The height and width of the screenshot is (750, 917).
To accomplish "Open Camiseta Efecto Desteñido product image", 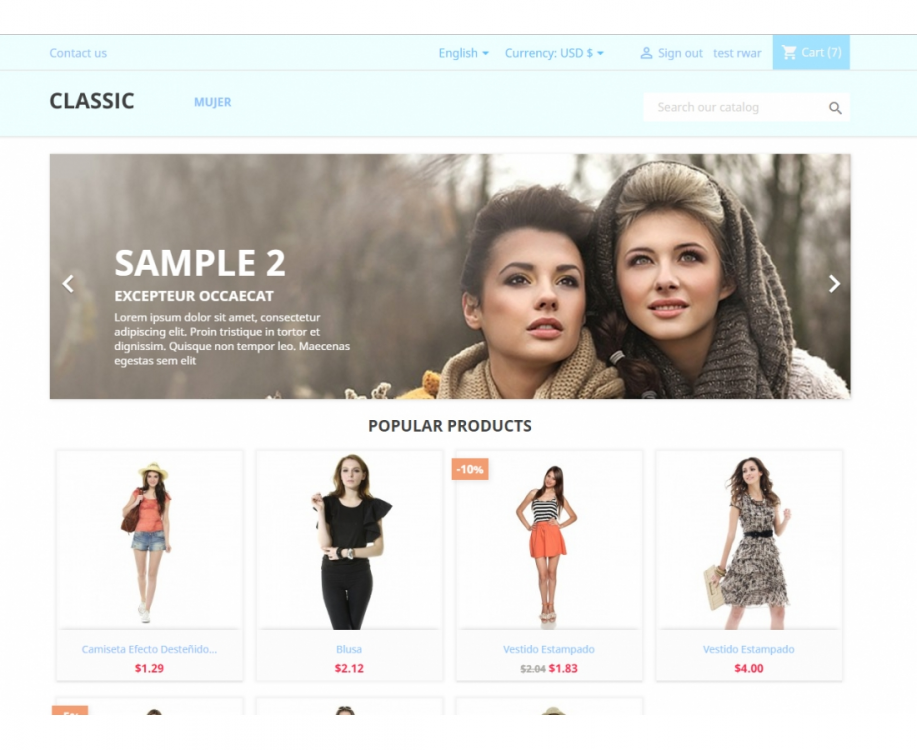I will tap(150, 541).
